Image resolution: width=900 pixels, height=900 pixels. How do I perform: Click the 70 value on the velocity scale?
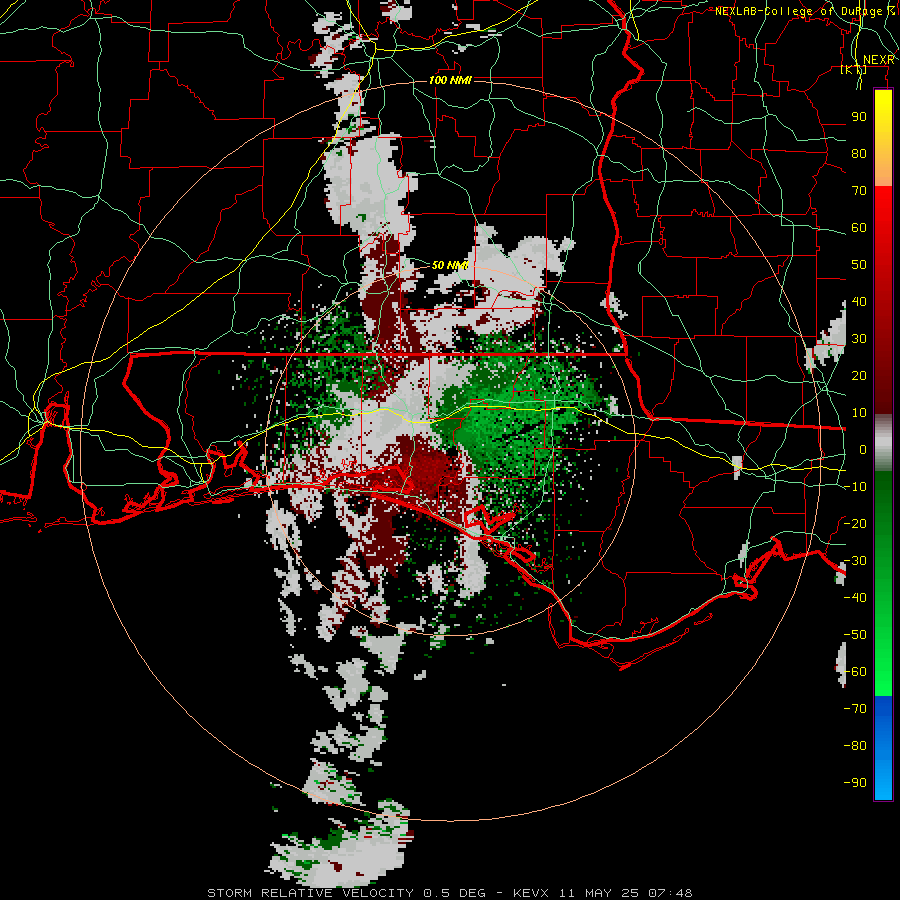coord(859,191)
